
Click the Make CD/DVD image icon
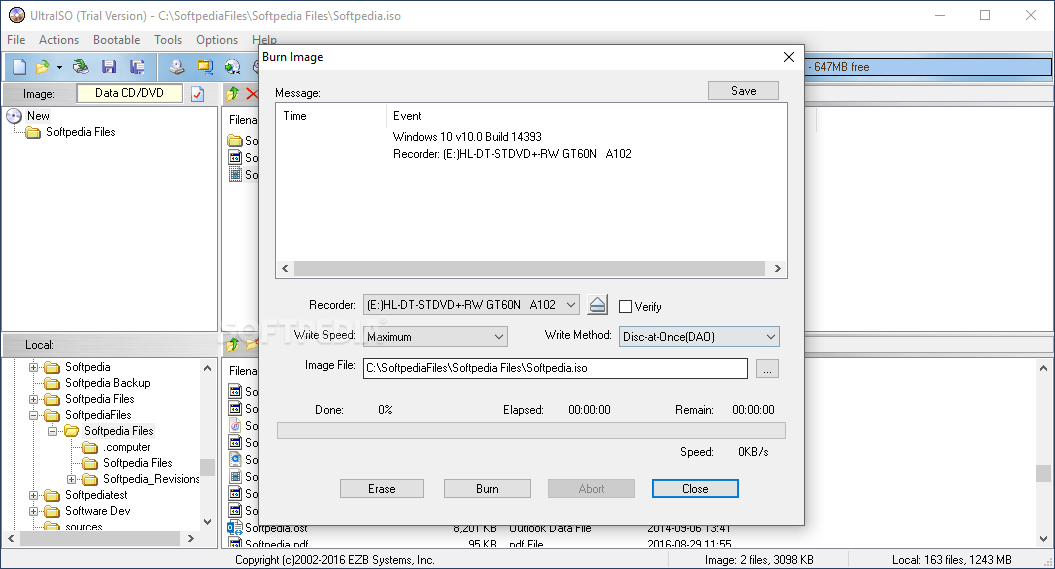[177, 67]
